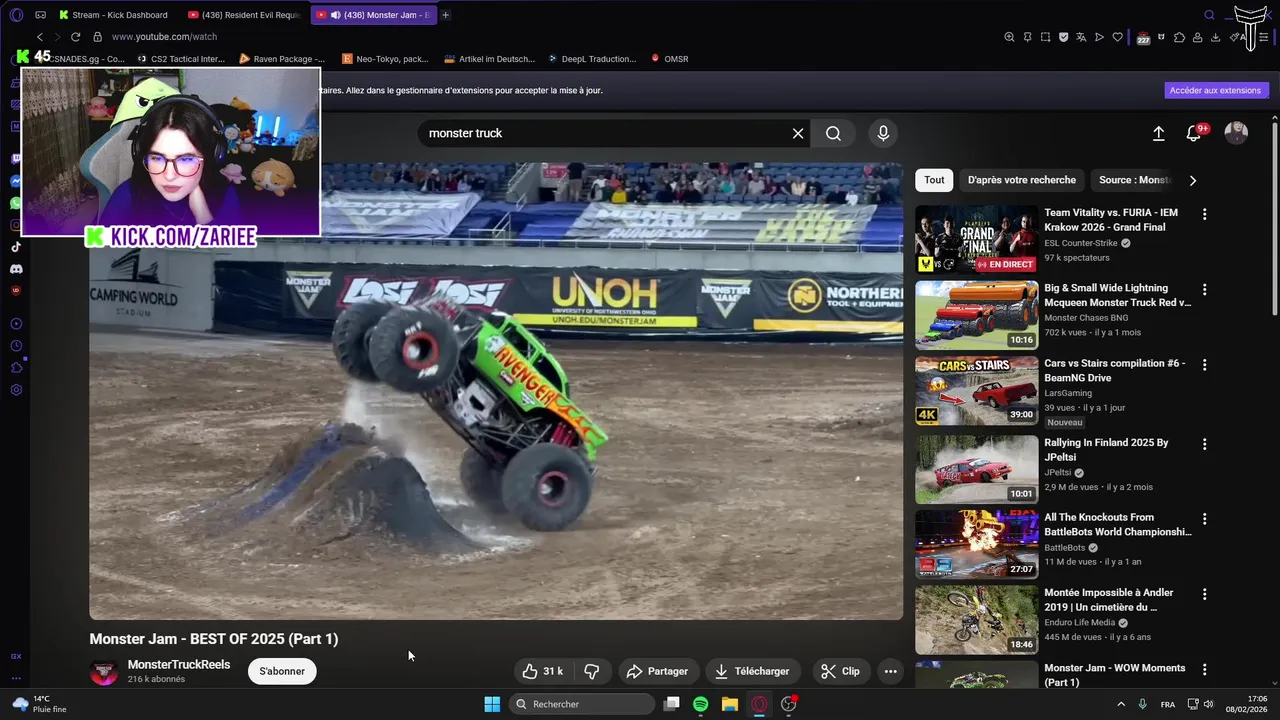Open Twitch in the Opera sidebar
This screenshot has width=1280, height=720.
click(x=16, y=159)
